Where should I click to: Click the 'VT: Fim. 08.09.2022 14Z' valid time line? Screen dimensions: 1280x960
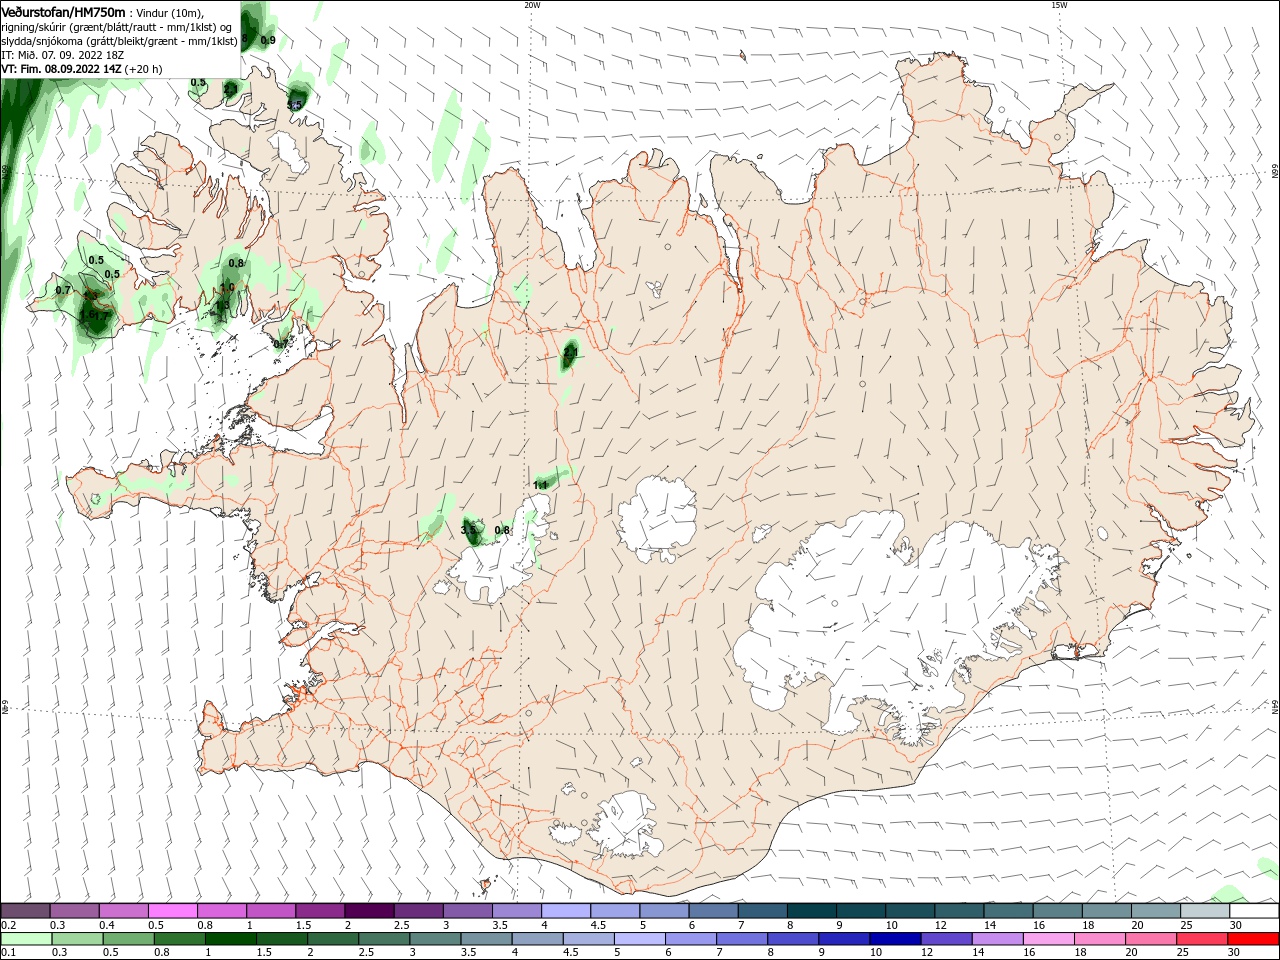[62, 69]
